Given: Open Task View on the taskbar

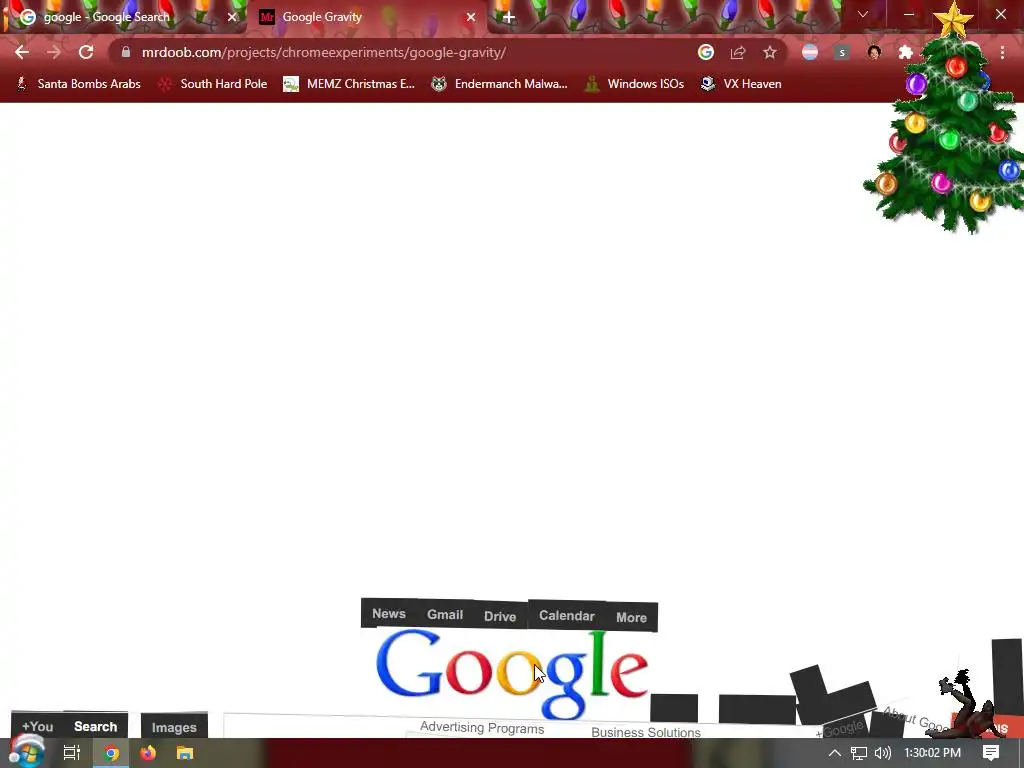Looking at the screenshot, I should pos(72,753).
